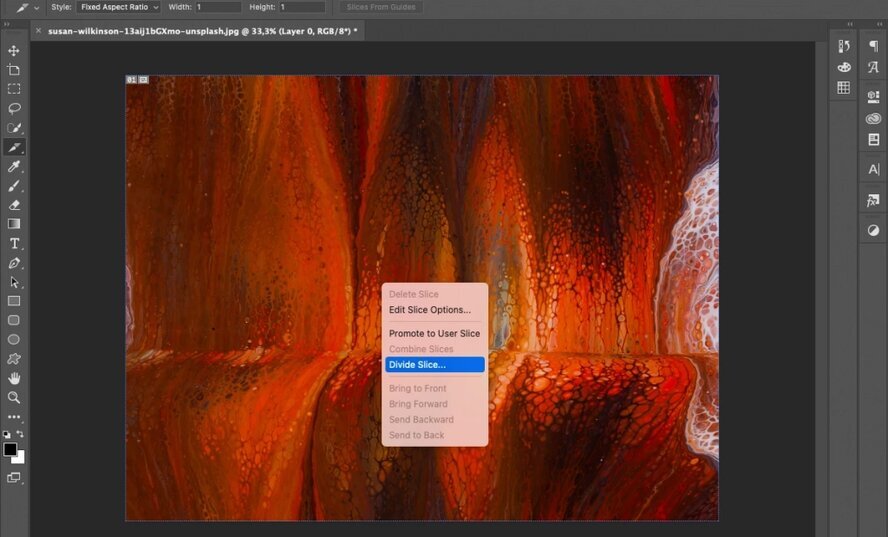Select the Eraser tool

pyautogui.click(x=14, y=205)
